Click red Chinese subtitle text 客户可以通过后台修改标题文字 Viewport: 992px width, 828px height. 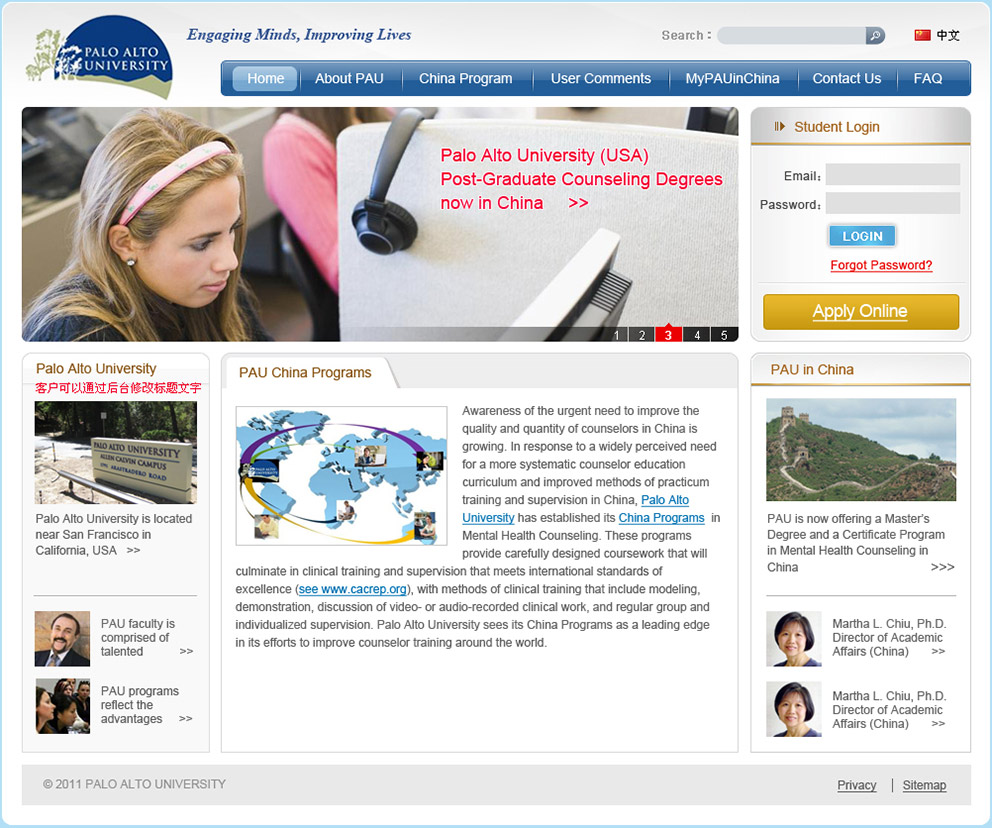[x=118, y=388]
